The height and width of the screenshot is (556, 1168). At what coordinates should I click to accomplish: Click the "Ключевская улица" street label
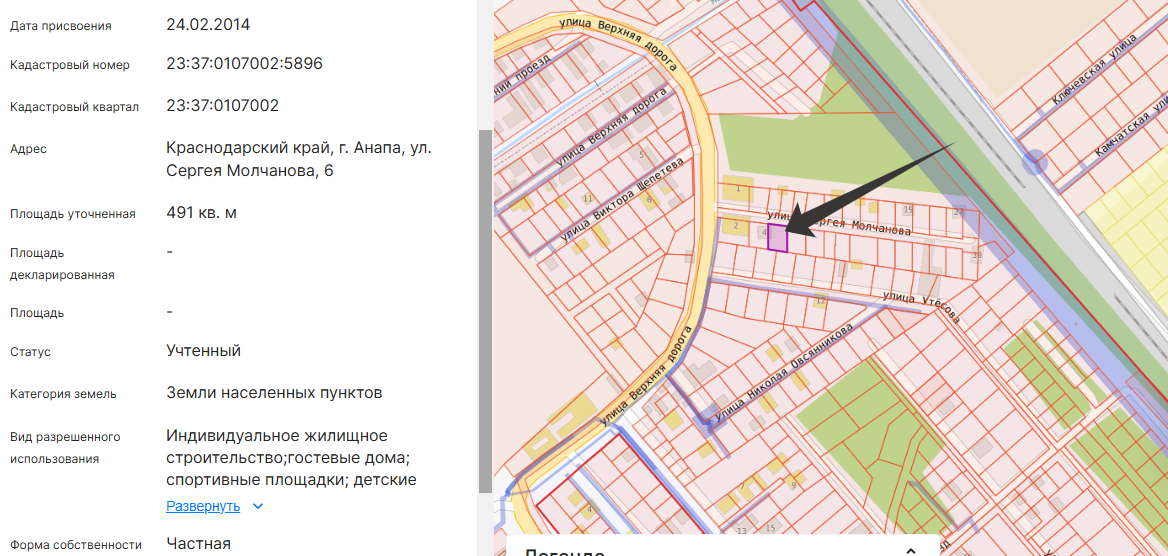pos(1094,72)
